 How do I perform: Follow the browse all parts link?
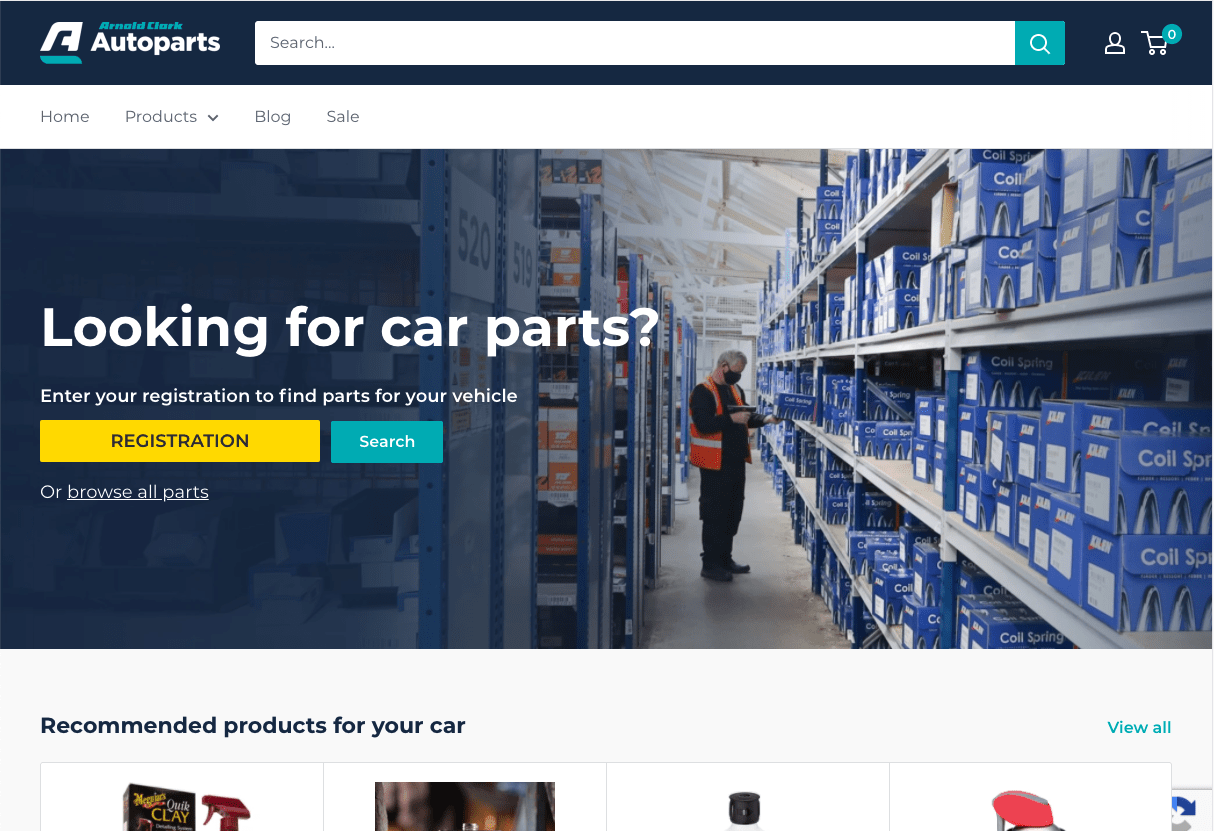138,492
